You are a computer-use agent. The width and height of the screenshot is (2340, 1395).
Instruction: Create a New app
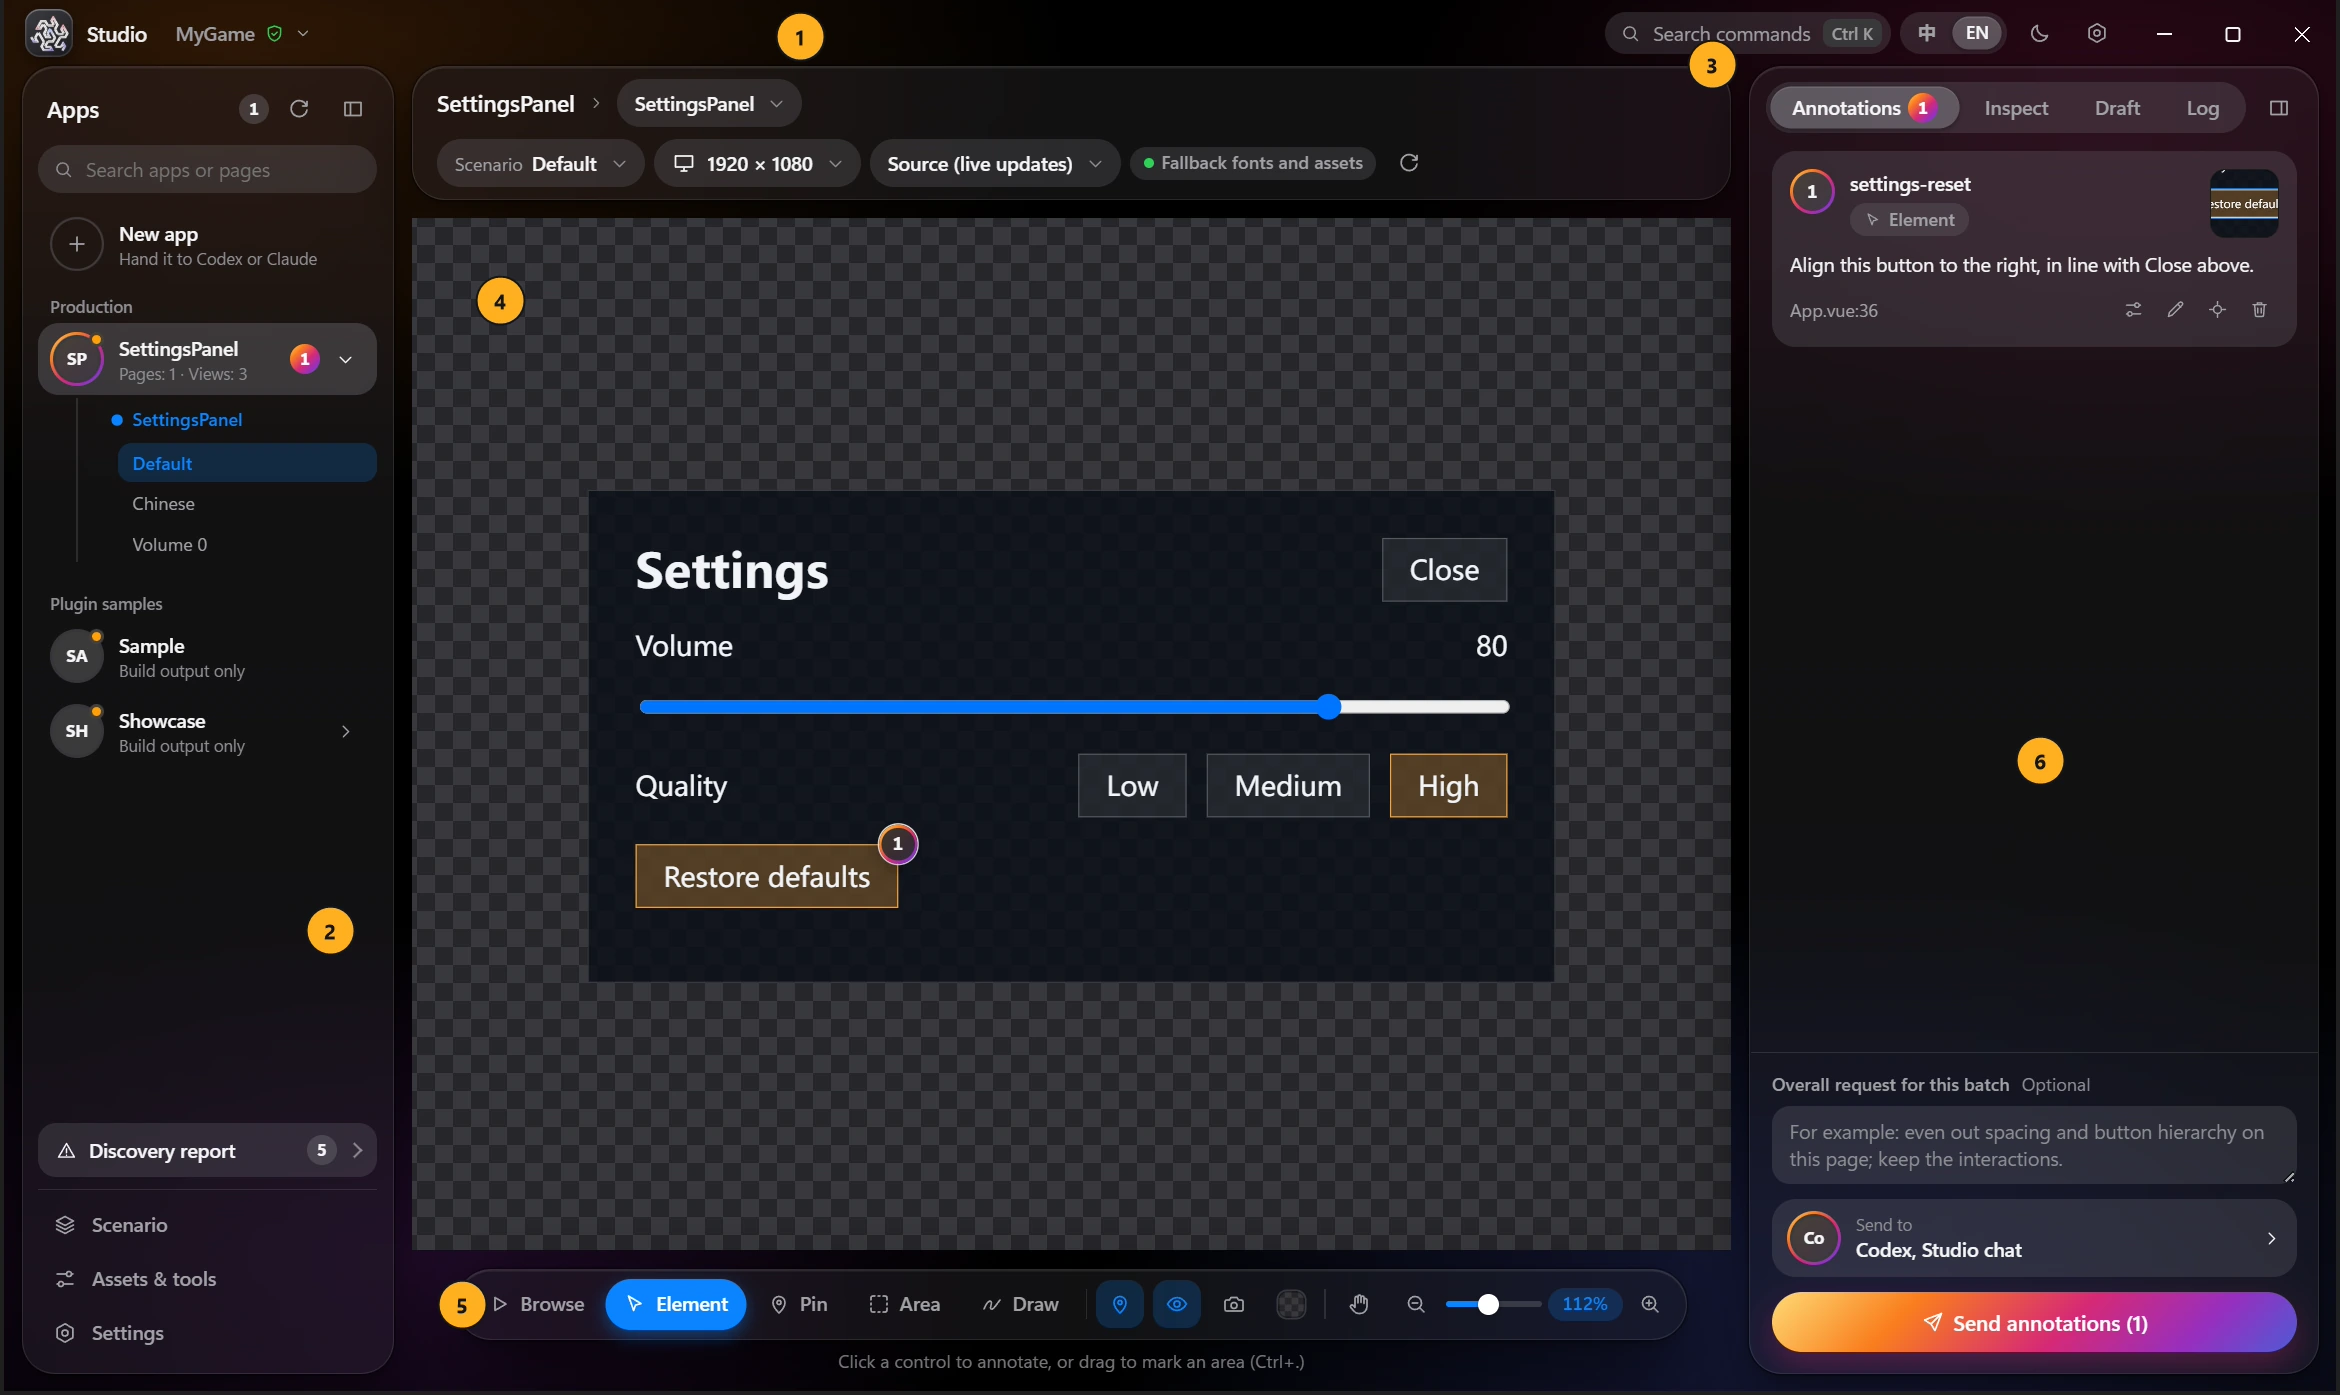[x=207, y=245]
